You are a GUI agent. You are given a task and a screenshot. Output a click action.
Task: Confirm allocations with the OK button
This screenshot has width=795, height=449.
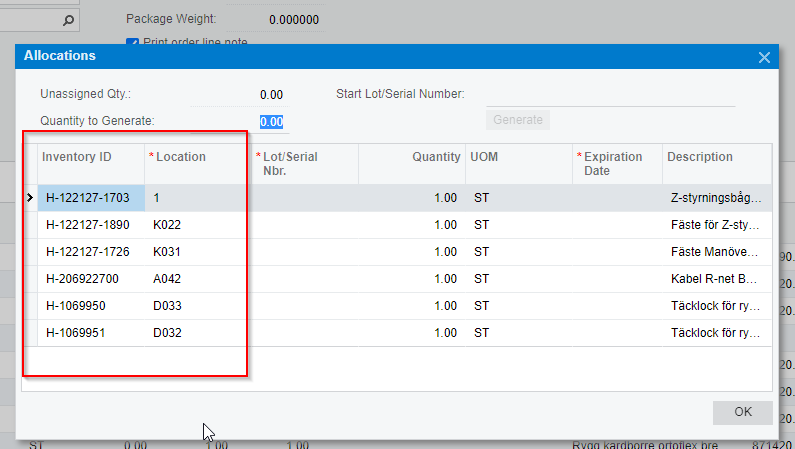[x=742, y=412]
